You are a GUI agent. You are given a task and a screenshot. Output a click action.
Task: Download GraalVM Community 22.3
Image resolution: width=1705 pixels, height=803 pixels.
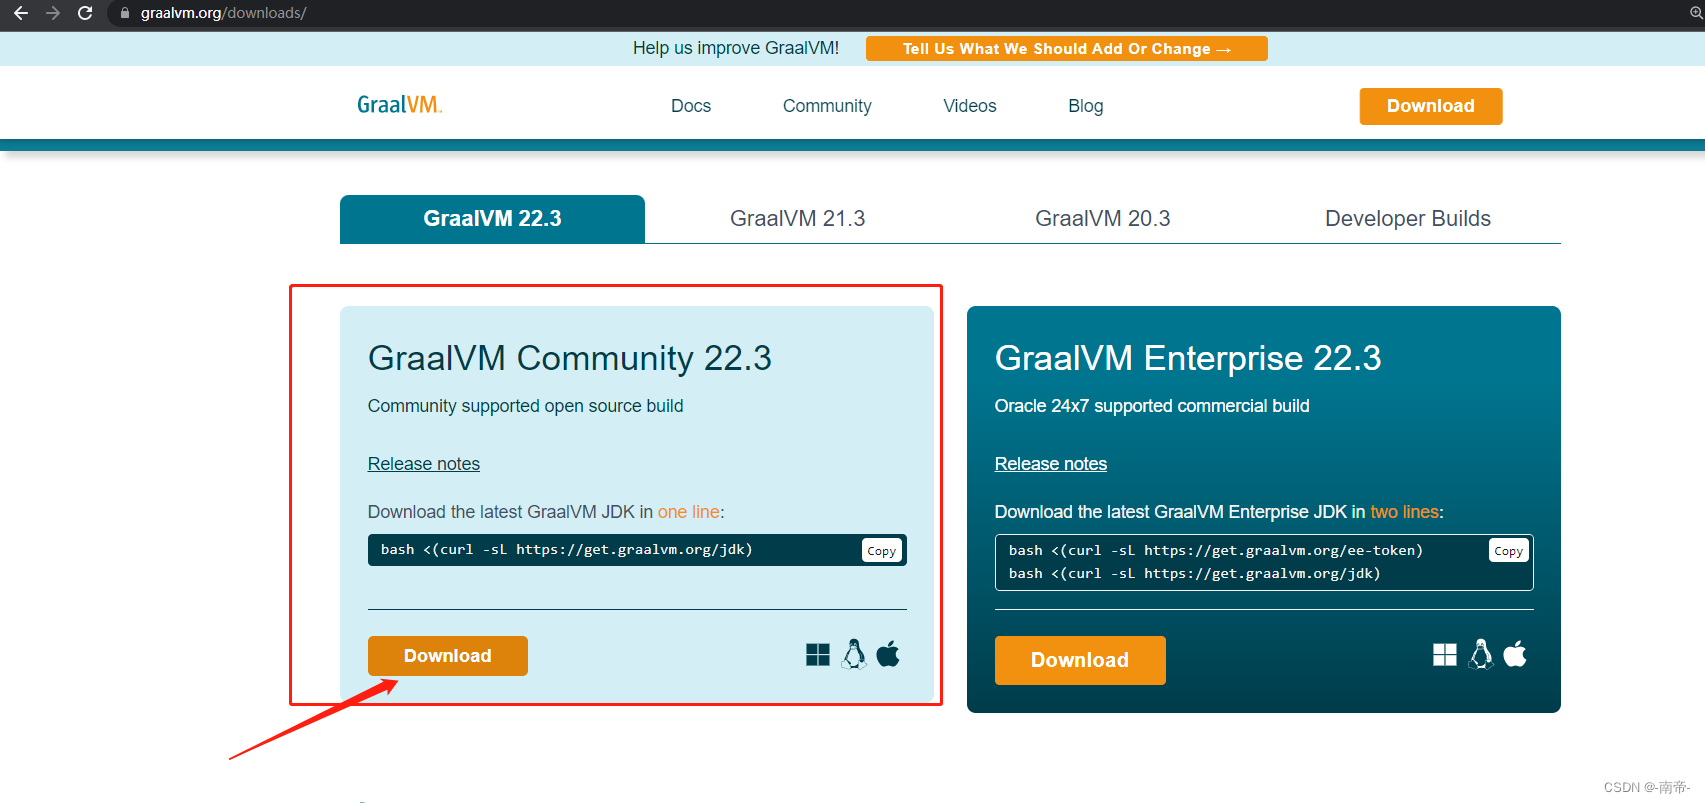[448, 656]
